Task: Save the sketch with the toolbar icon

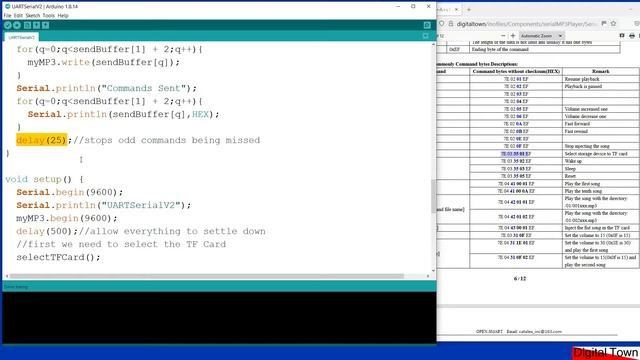Action: (45, 25)
